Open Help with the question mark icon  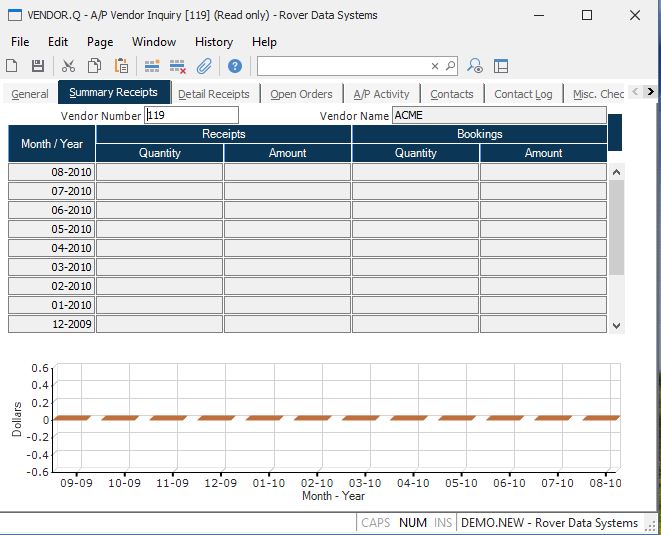[x=235, y=66]
